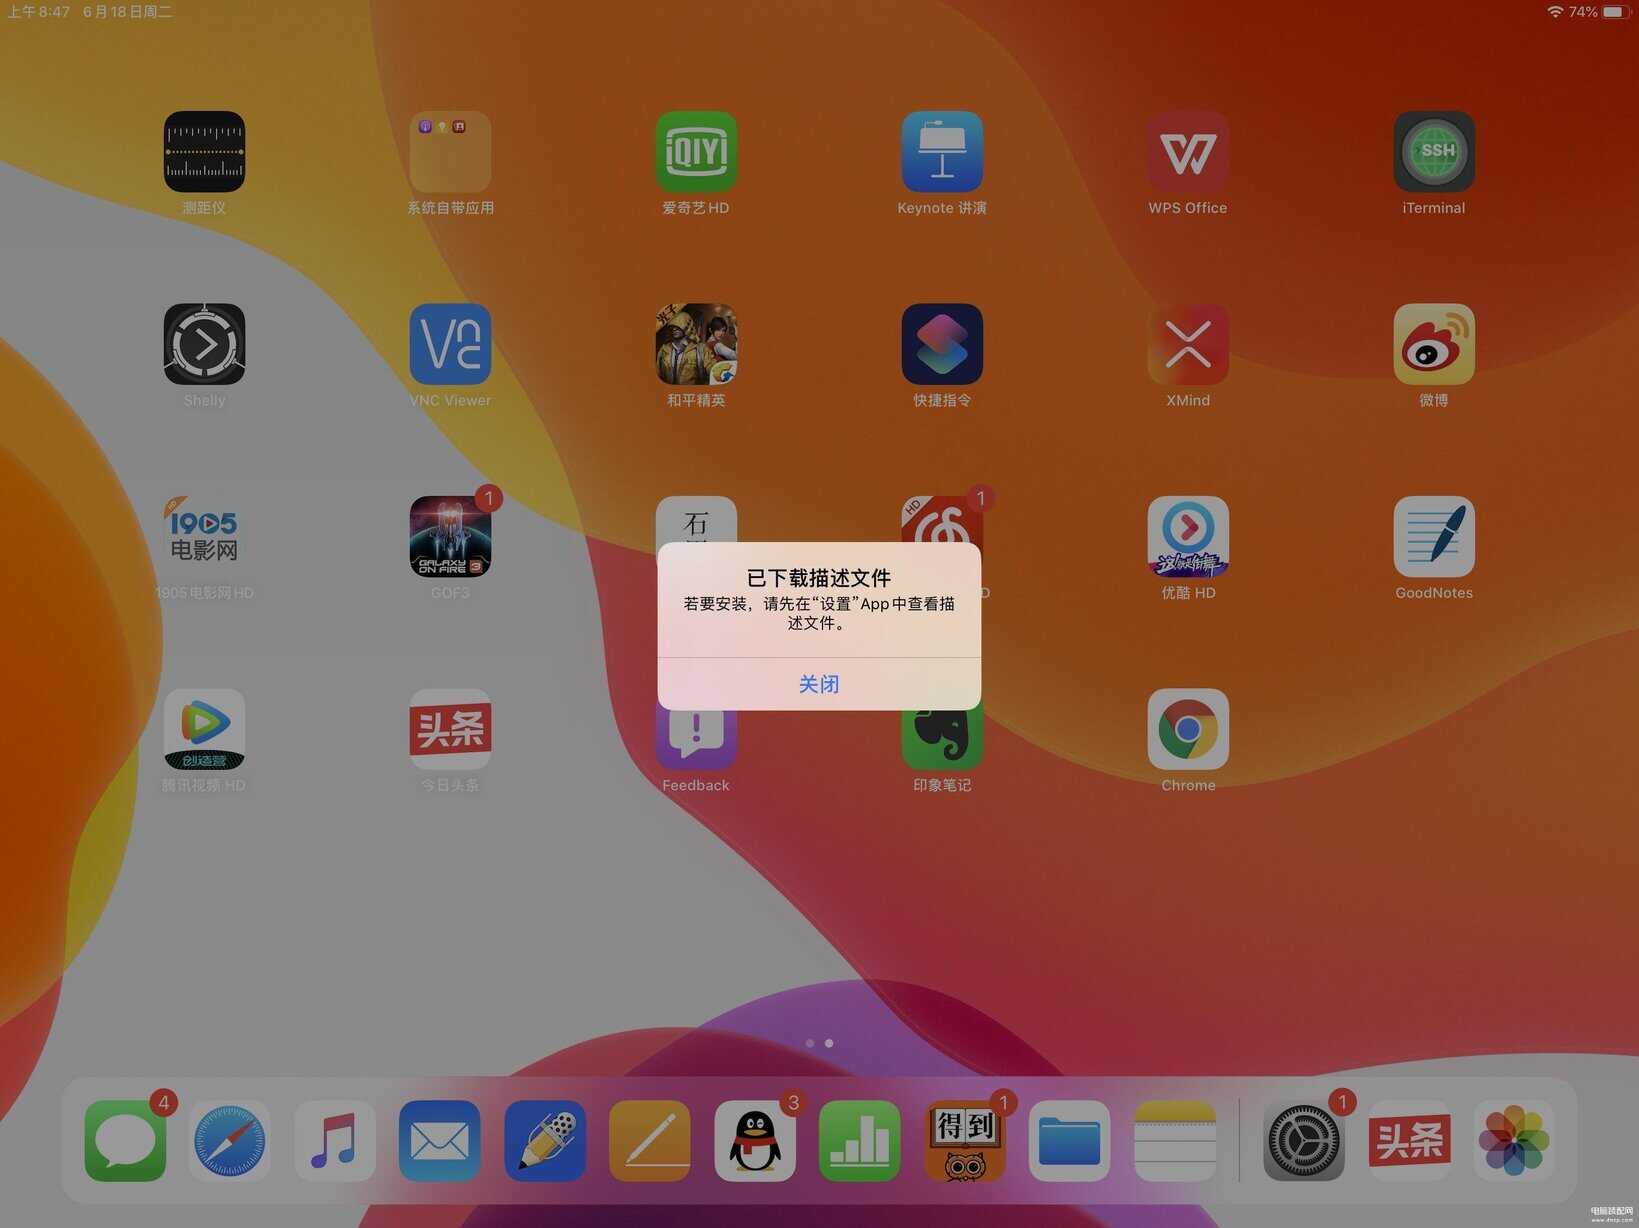Screen dimensions: 1639x1228
Task: Launch the 爱奇艺HD app
Action: coord(696,152)
